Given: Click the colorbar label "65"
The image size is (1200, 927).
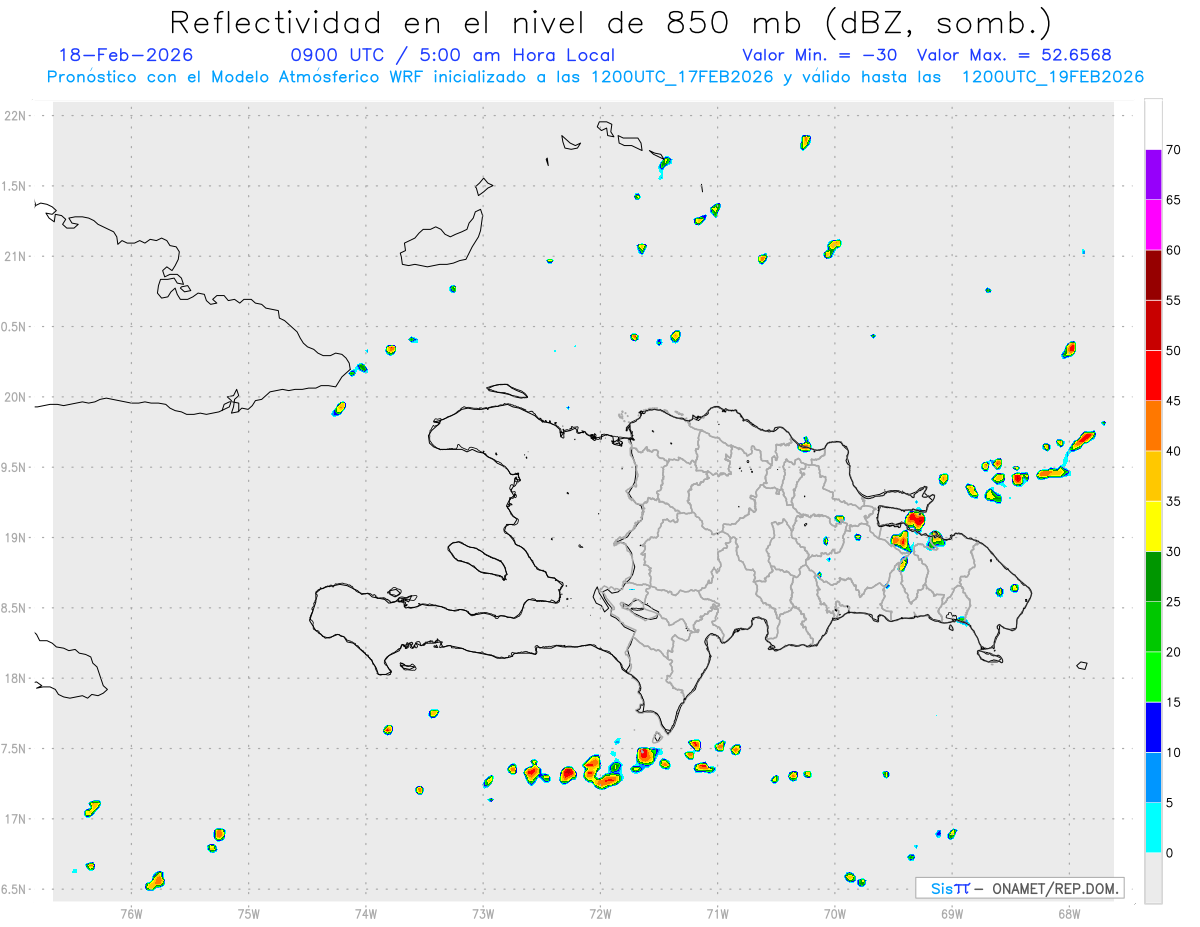Looking at the screenshot, I should tap(1174, 200).
